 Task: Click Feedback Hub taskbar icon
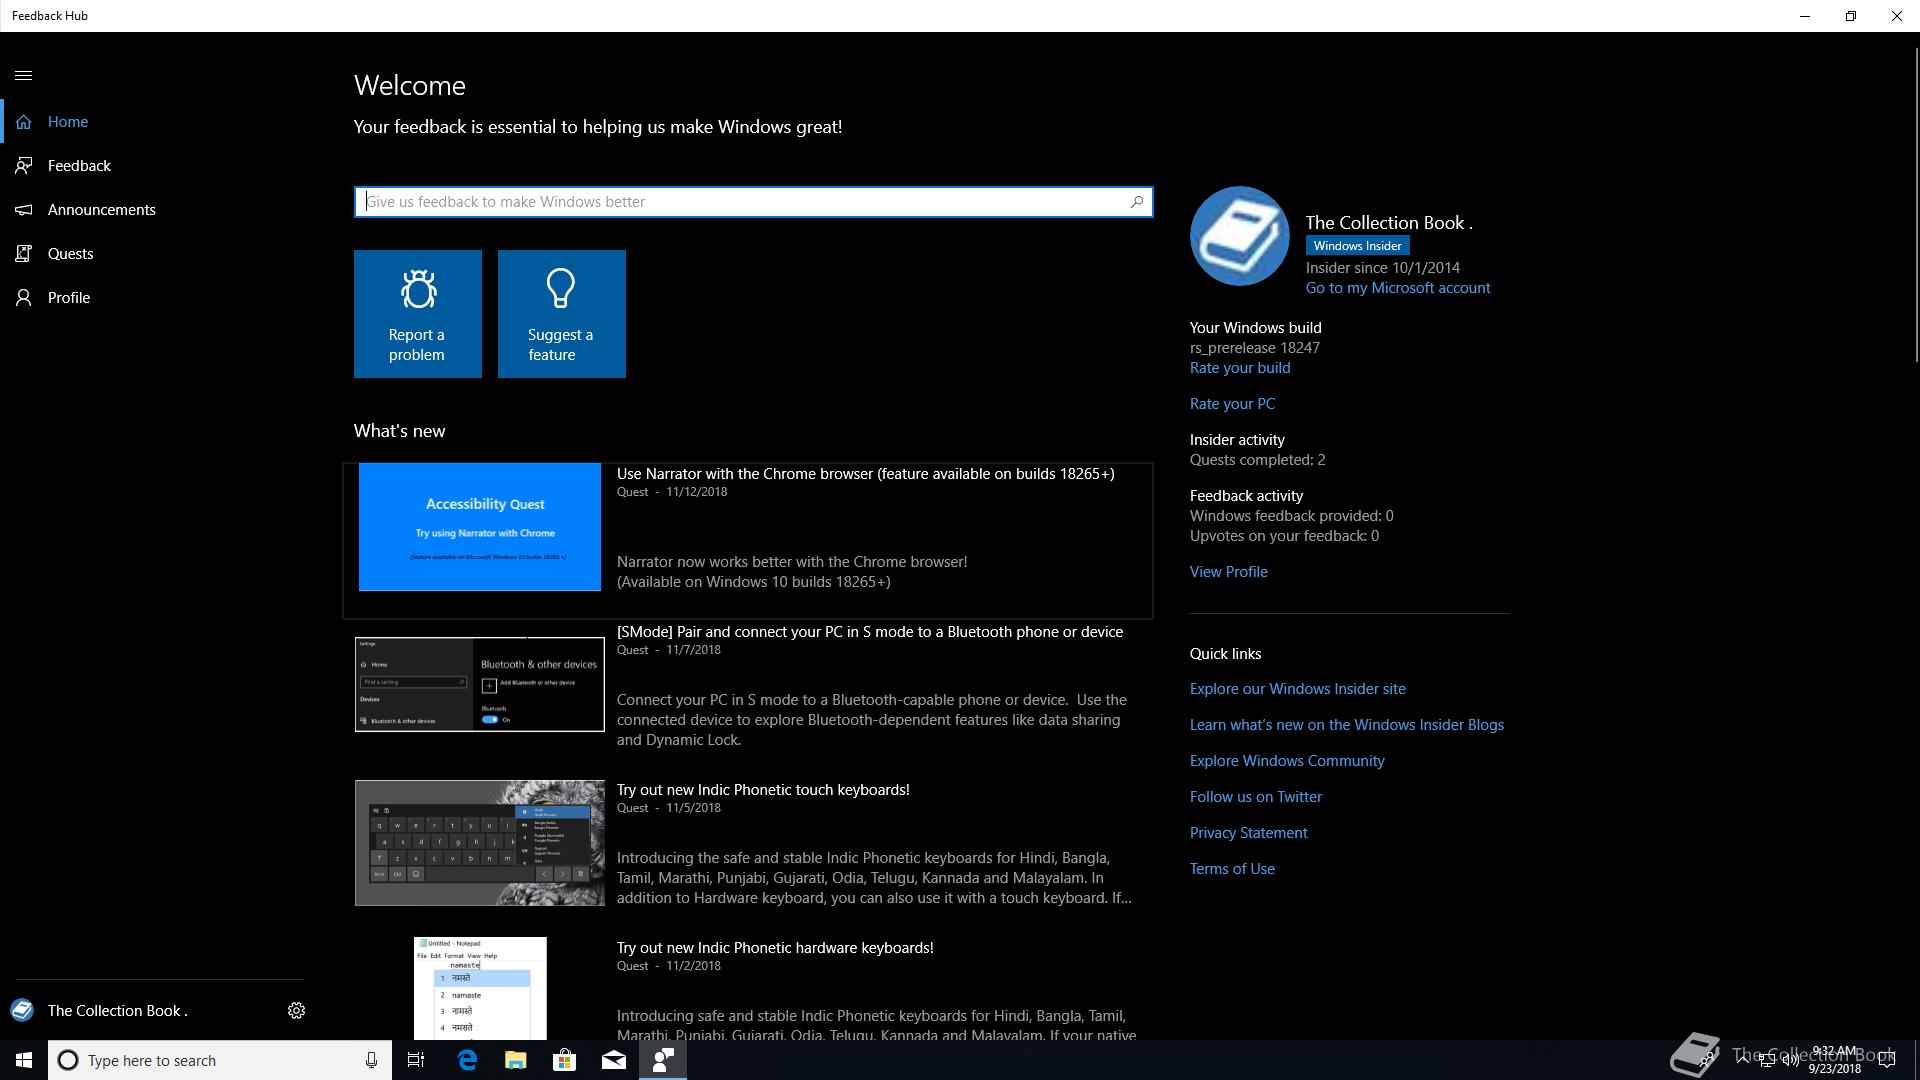663,1060
